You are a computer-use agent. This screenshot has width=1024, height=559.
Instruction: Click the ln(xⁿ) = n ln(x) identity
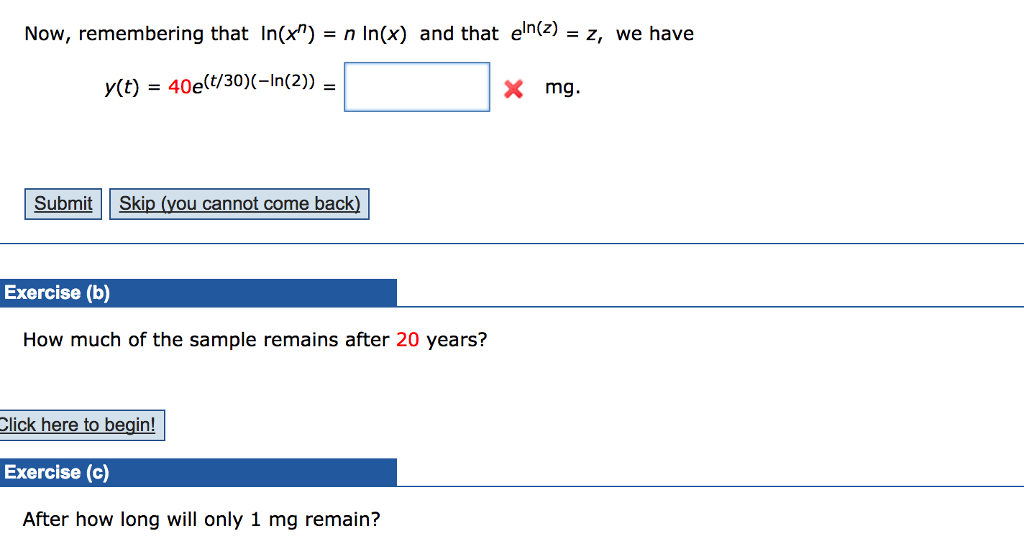333,33
